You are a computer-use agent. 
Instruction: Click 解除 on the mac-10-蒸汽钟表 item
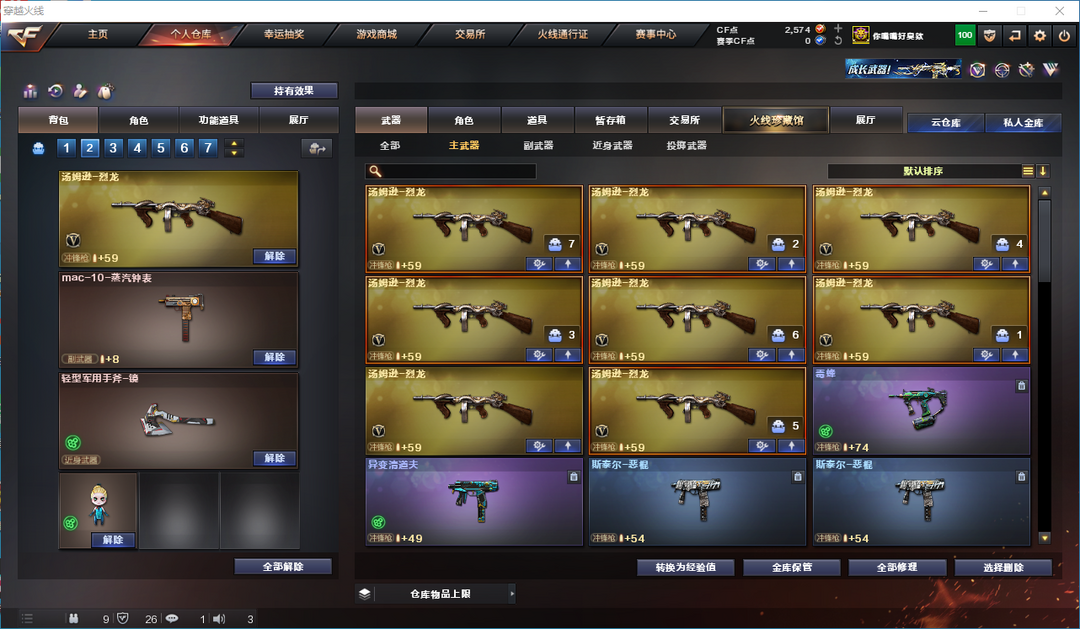pyautogui.click(x=275, y=357)
